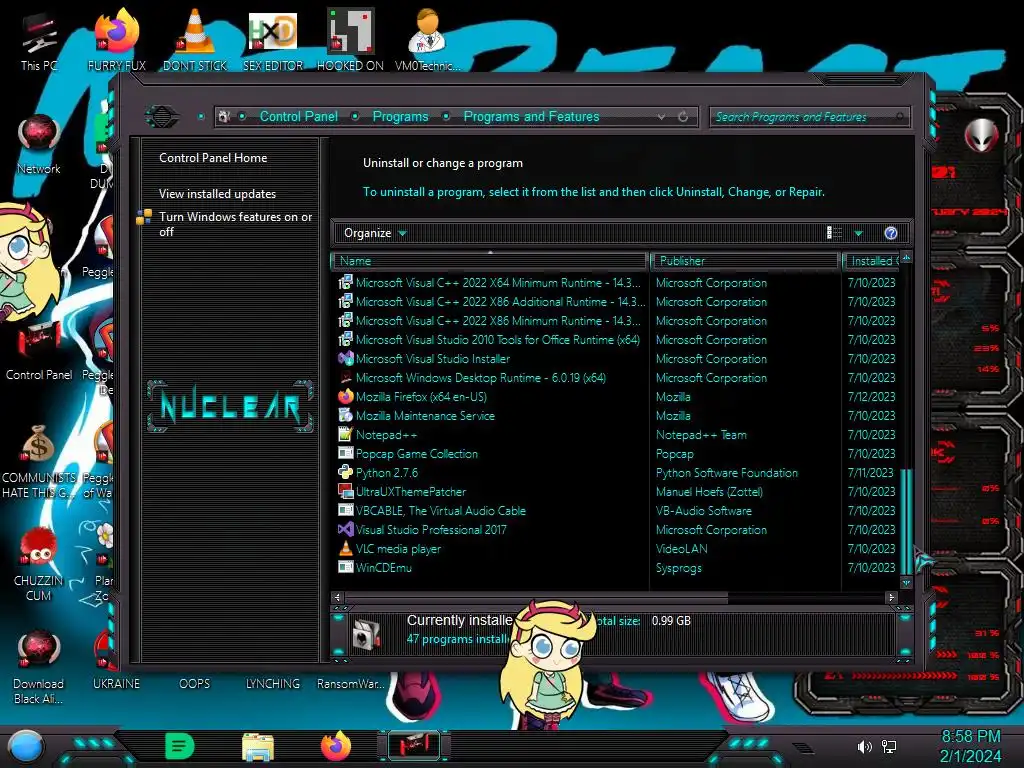The width and height of the screenshot is (1024, 768).
Task: Sort by the Name column header
Action: (x=488, y=261)
